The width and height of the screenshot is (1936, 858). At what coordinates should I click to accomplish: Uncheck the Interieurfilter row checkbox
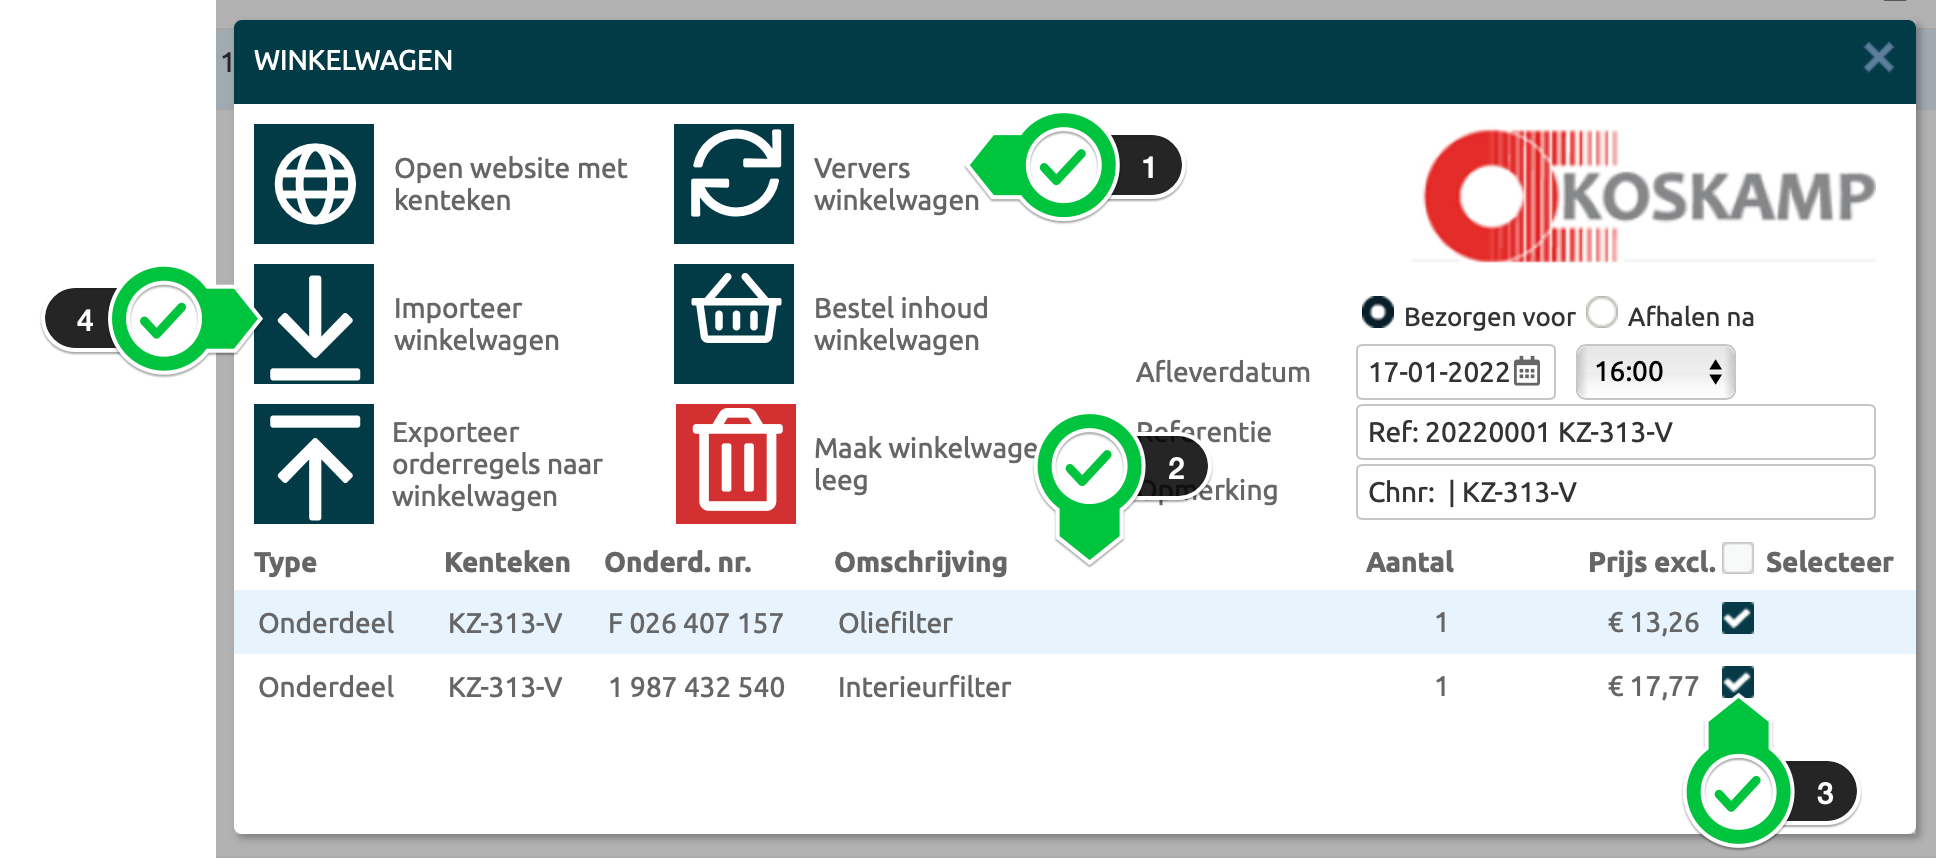click(1738, 682)
